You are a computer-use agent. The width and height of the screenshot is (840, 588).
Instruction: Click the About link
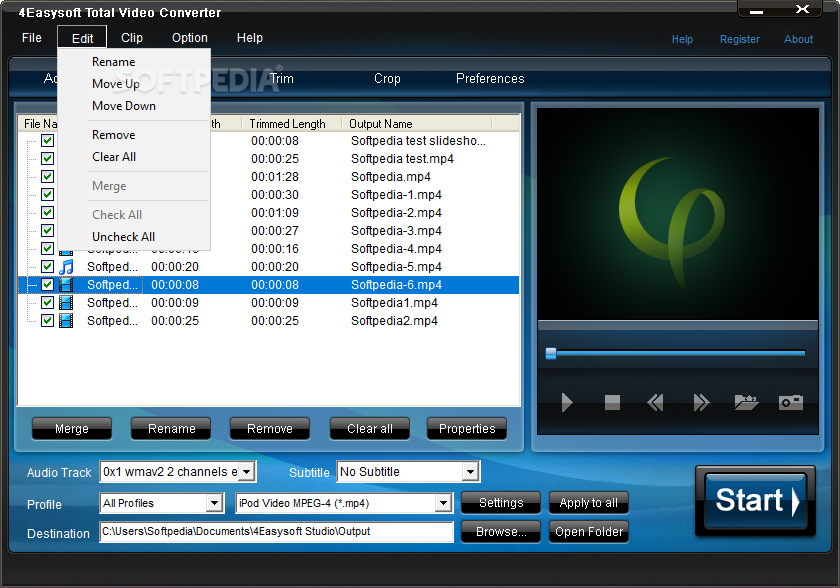coord(798,39)
